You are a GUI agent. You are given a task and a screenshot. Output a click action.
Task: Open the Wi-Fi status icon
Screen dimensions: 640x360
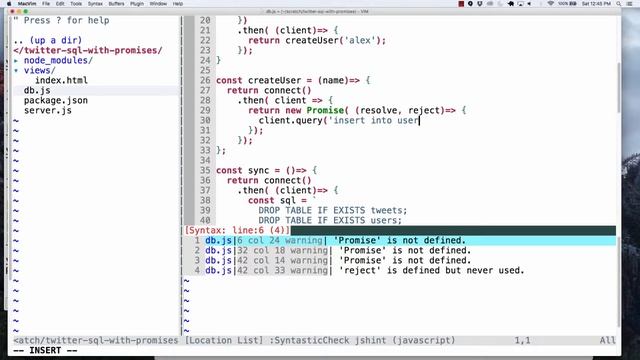pyautogui.click(x=550, y=4)
